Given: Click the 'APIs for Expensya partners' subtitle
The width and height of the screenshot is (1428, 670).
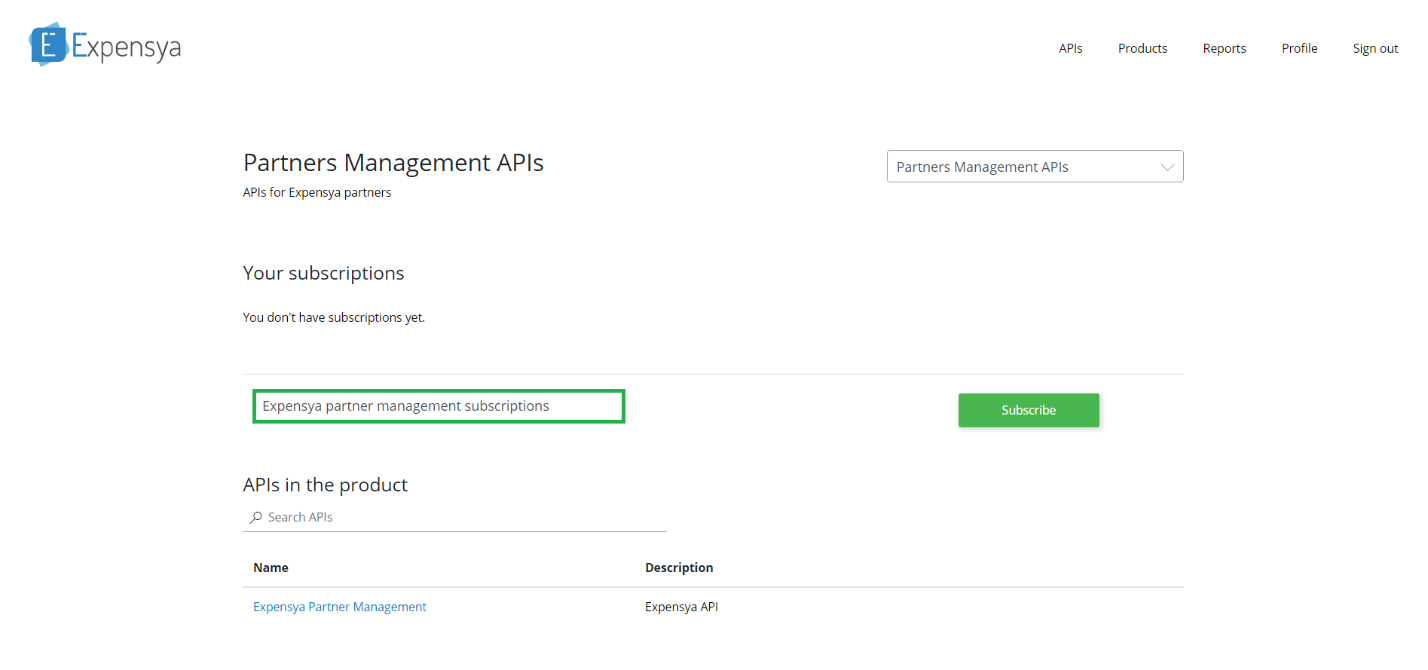Looking at the screenshot, I should pos(317,193).
